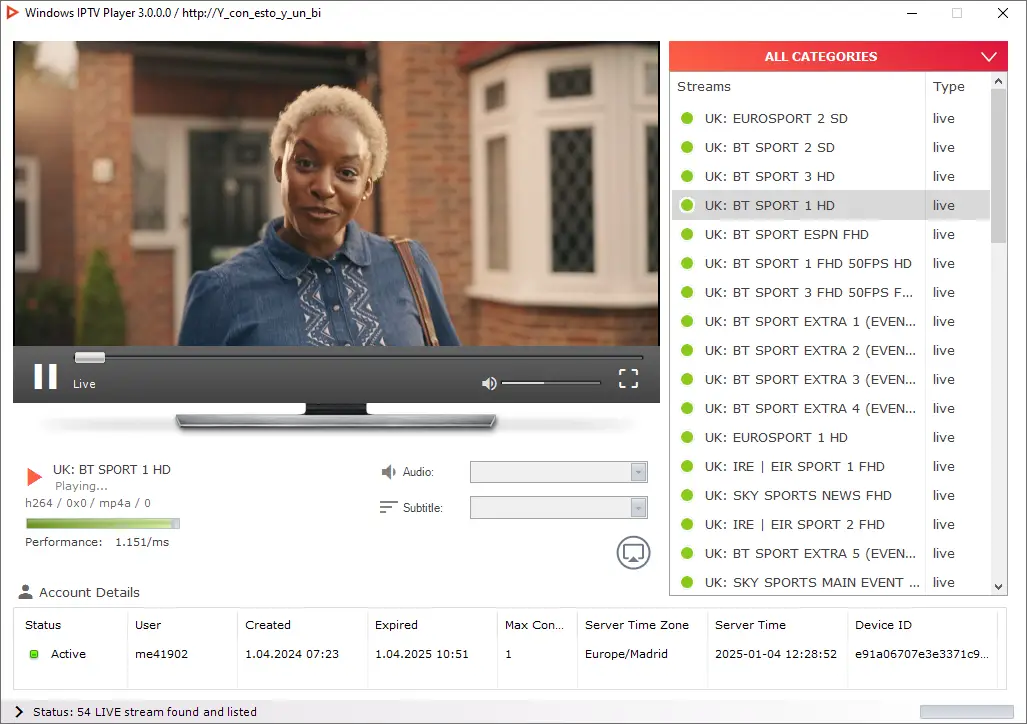1027x724 pixels.
Task: Click the Expired column header
Action: tap(396, 625)
